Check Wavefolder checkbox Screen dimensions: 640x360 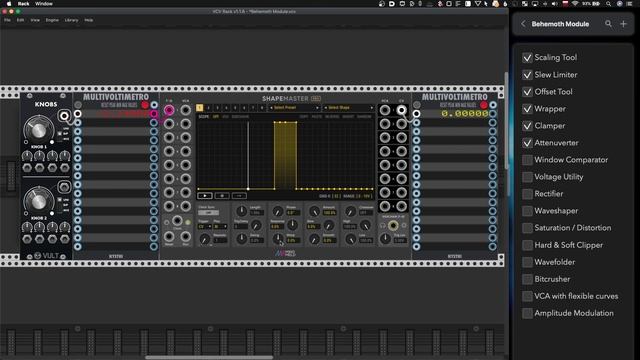[527, 262]
